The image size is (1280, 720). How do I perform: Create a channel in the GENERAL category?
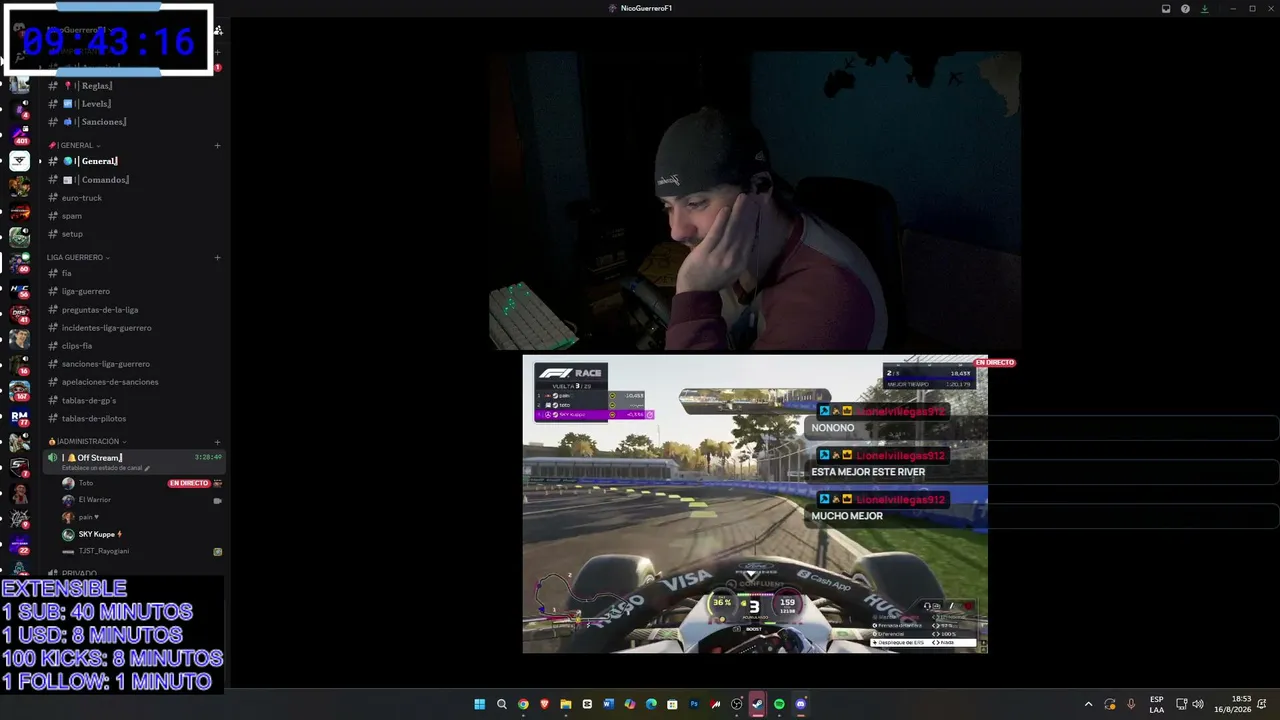(217, 146)
